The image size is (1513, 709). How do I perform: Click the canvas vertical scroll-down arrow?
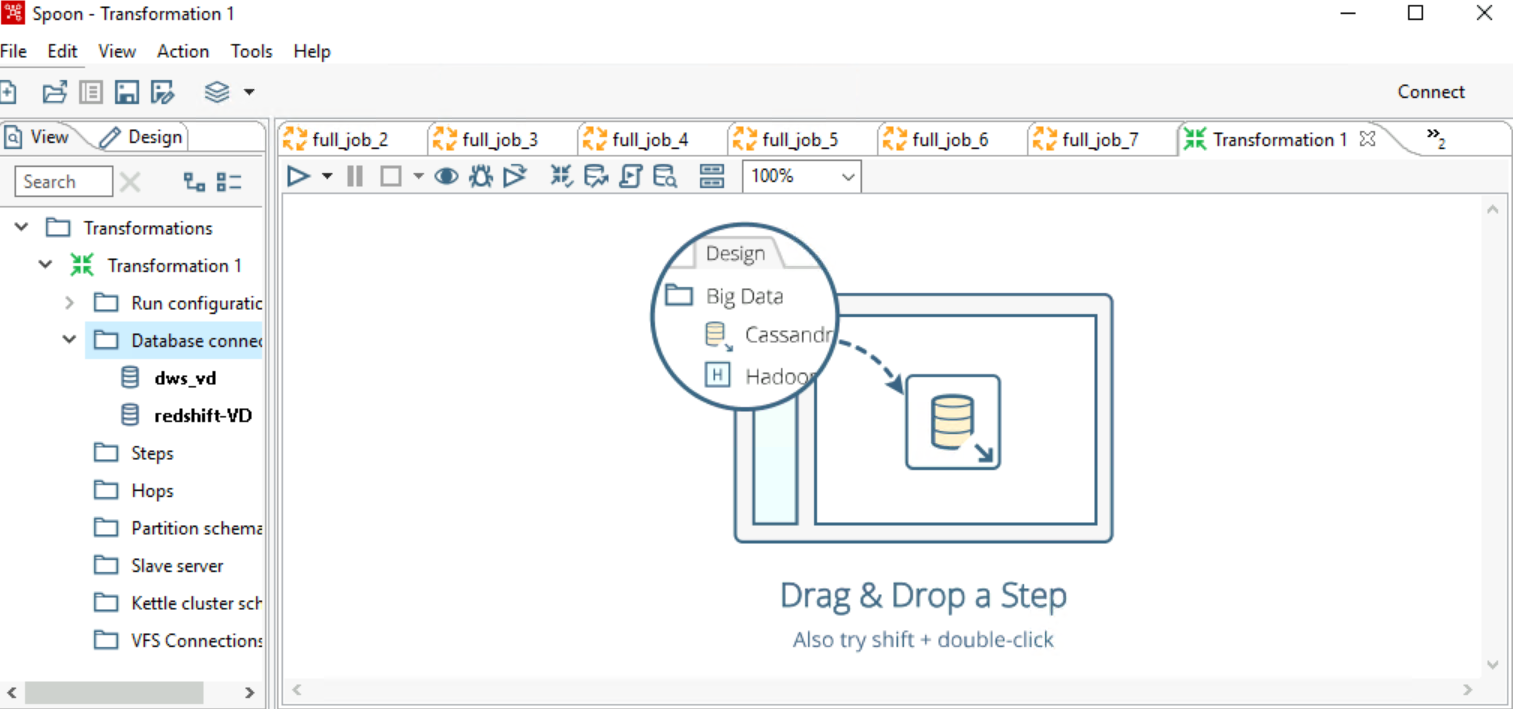[1492, 665]
